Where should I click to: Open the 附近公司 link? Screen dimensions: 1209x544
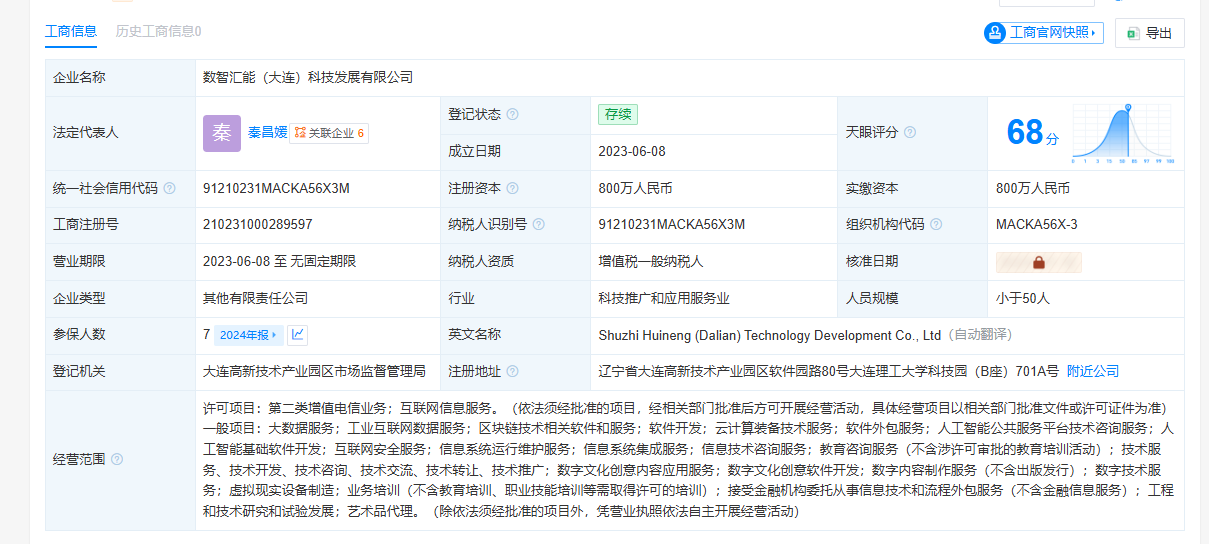click(1093, 371)
